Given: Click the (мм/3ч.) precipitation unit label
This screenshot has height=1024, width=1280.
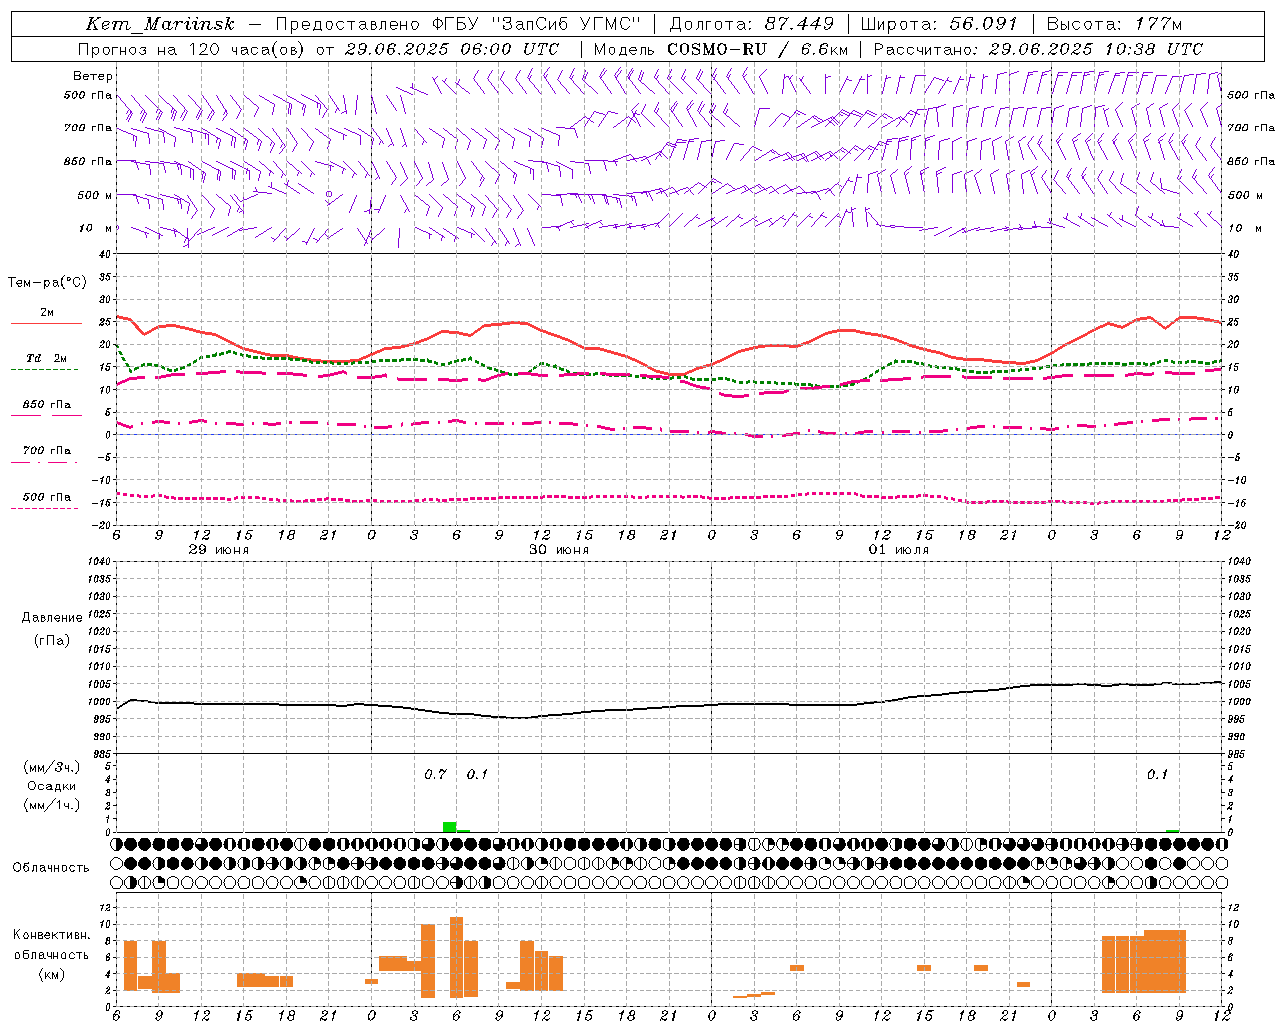Looking at the screenshot, I should [52, 767].
